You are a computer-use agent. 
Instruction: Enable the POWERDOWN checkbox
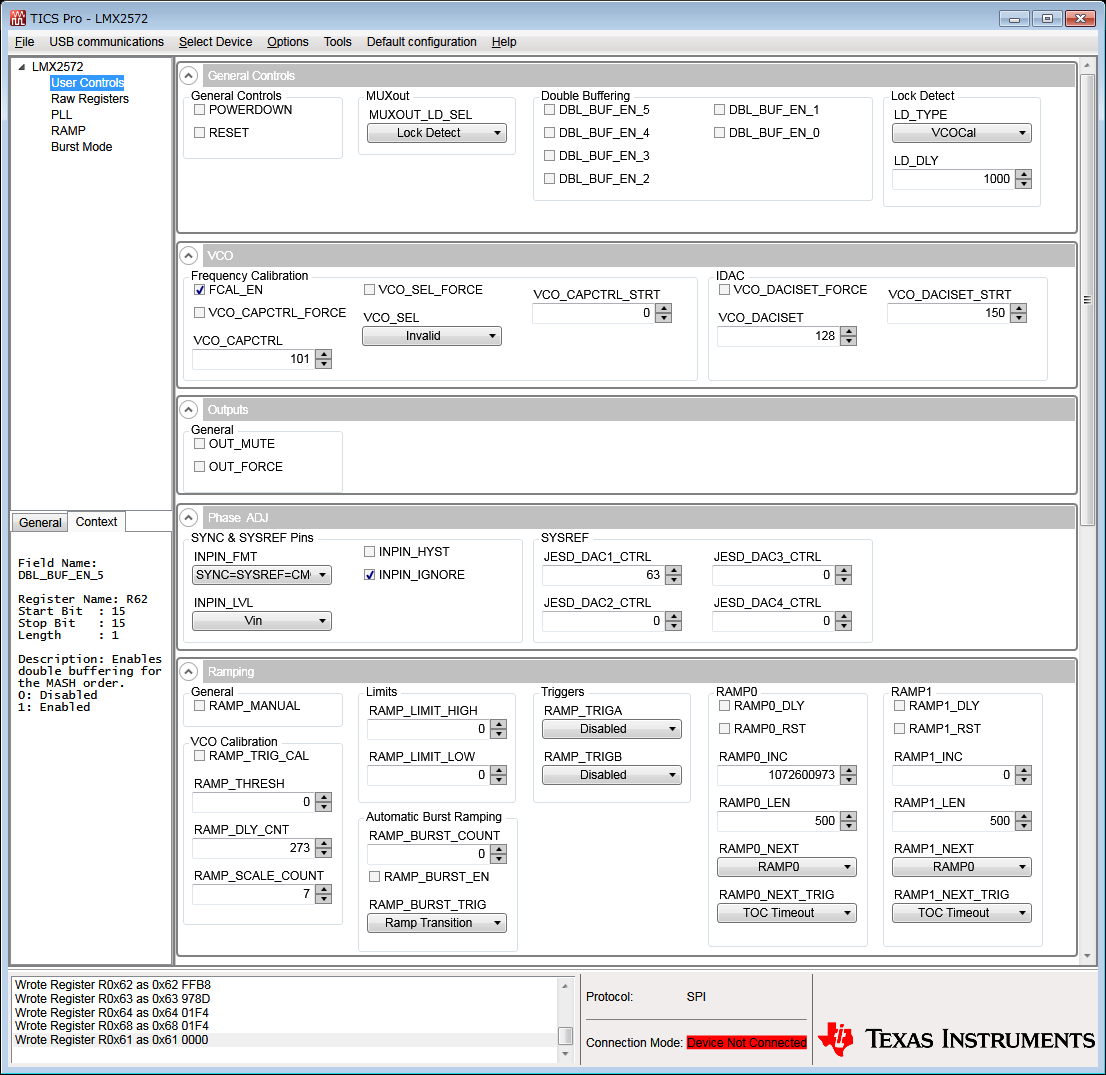click(200, 110)
